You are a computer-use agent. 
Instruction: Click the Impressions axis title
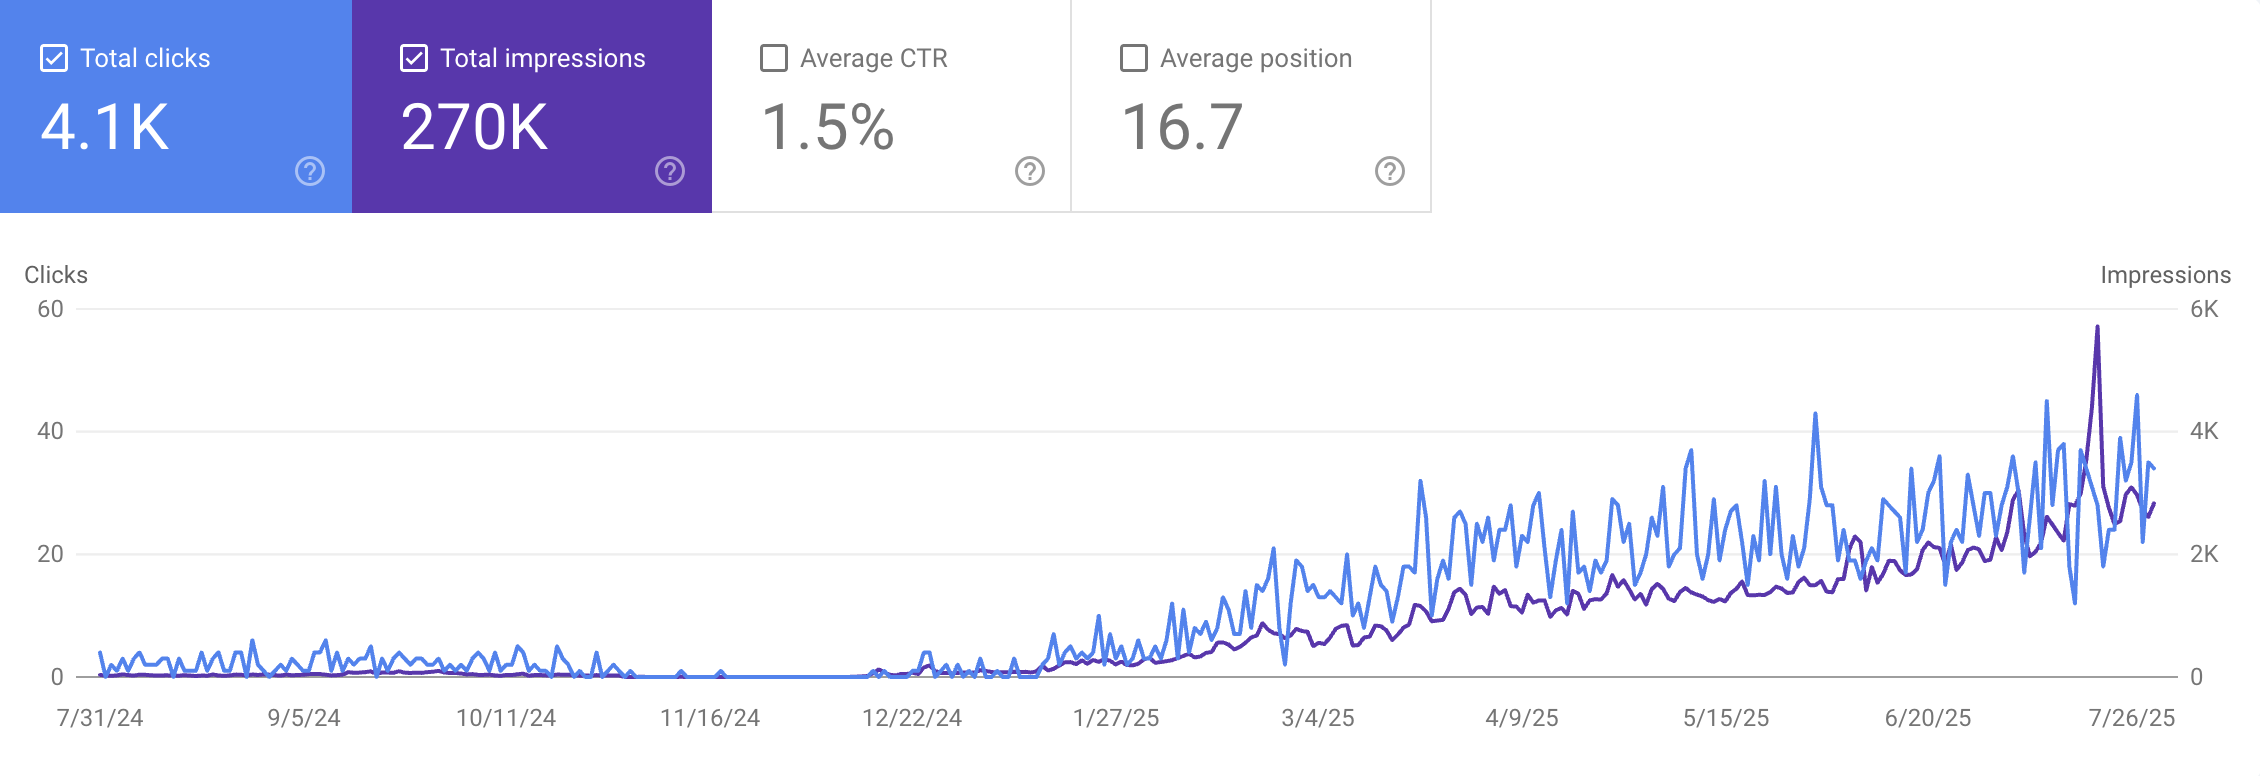[2166, 275]
